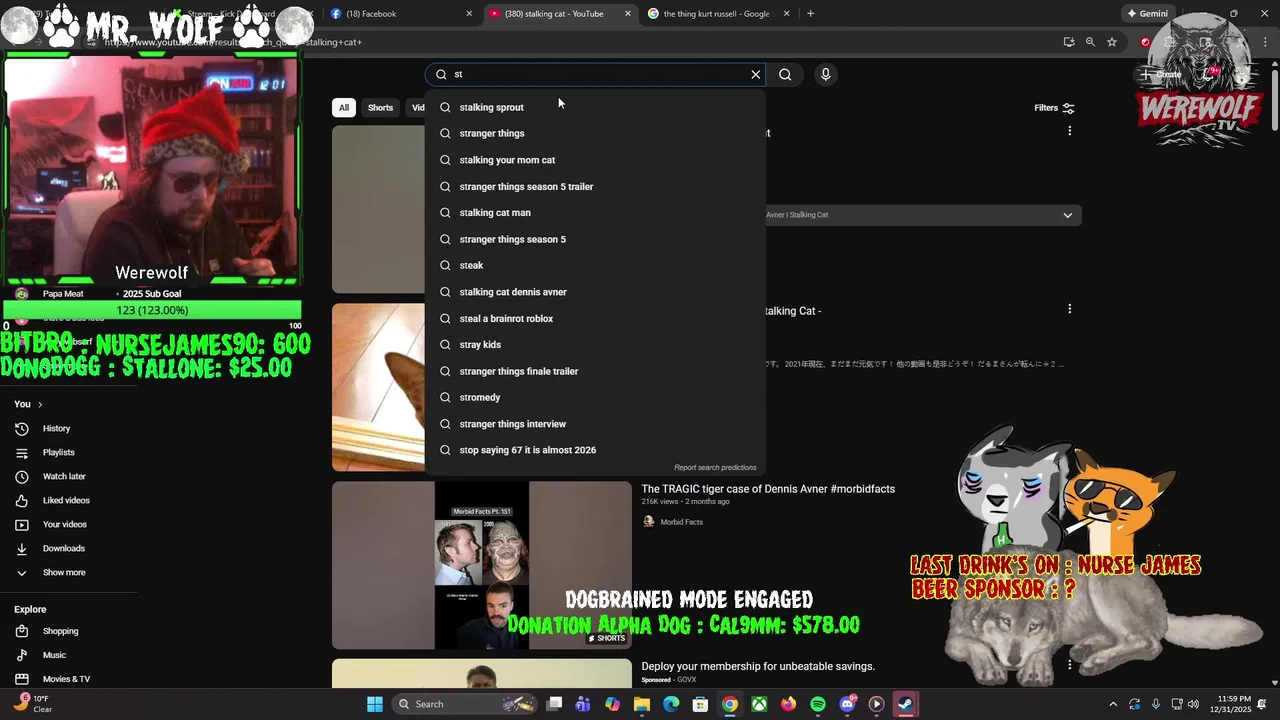Click the zoom magnifier in address bar
This screenshot has width=1280, height=720.
point(1090,42)
